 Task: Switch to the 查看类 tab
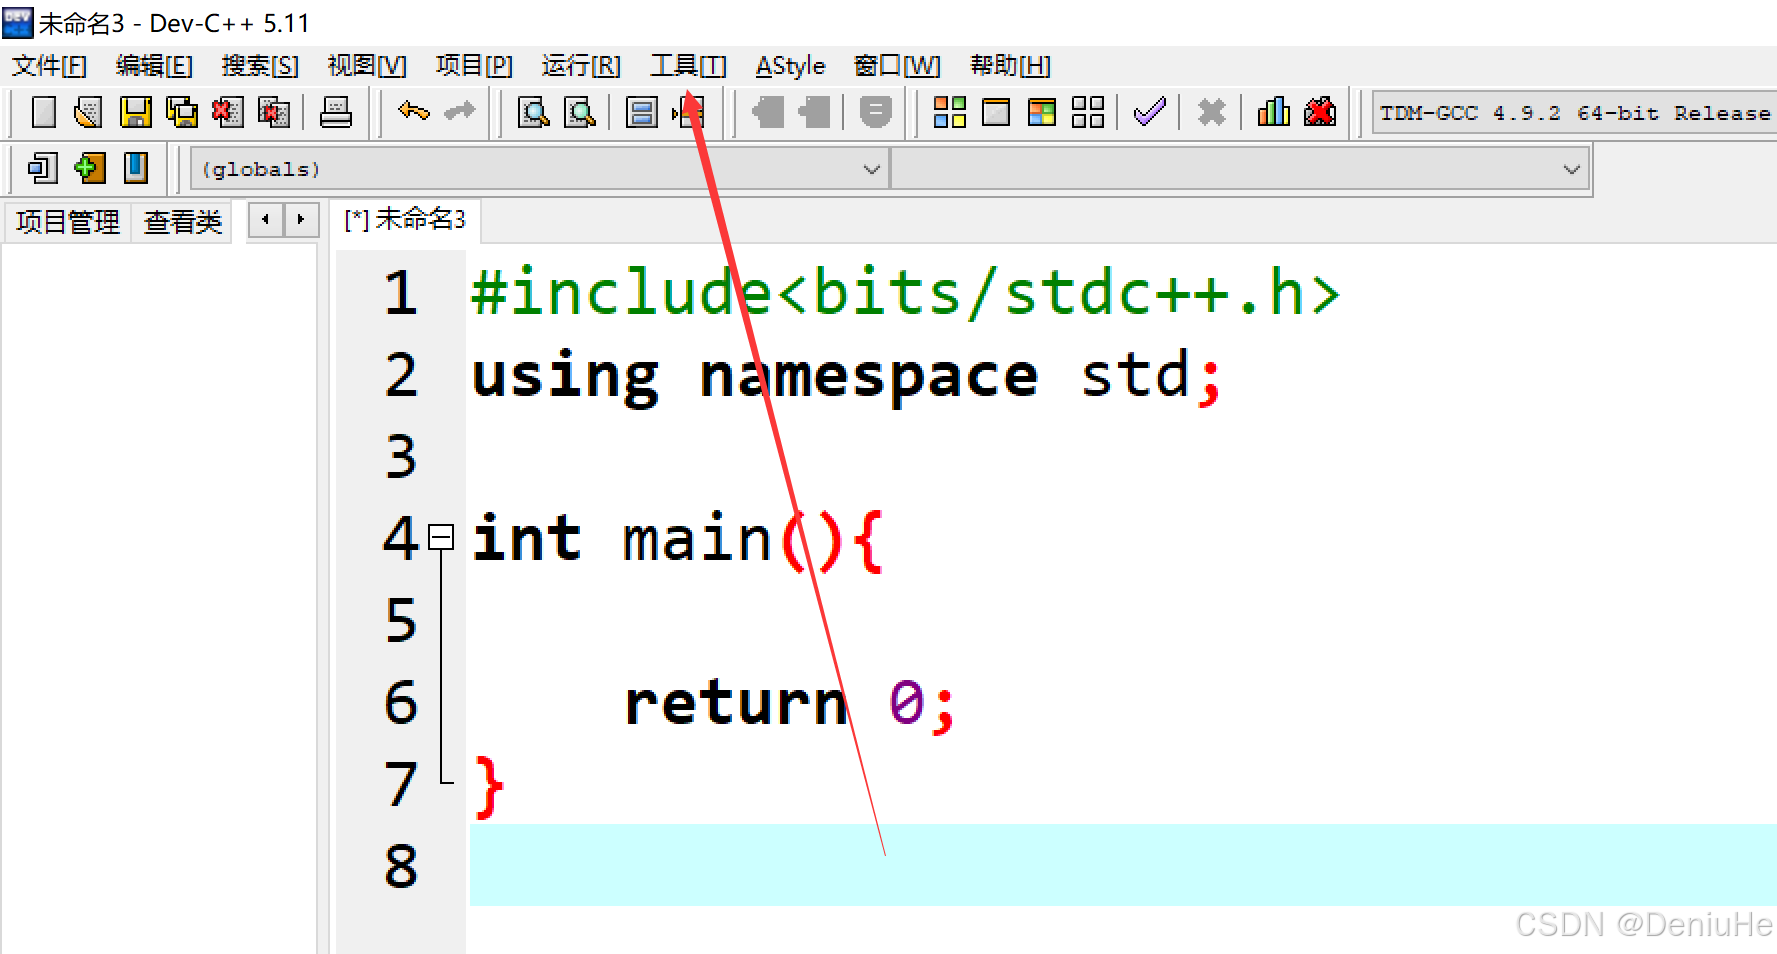click(182, 221)
